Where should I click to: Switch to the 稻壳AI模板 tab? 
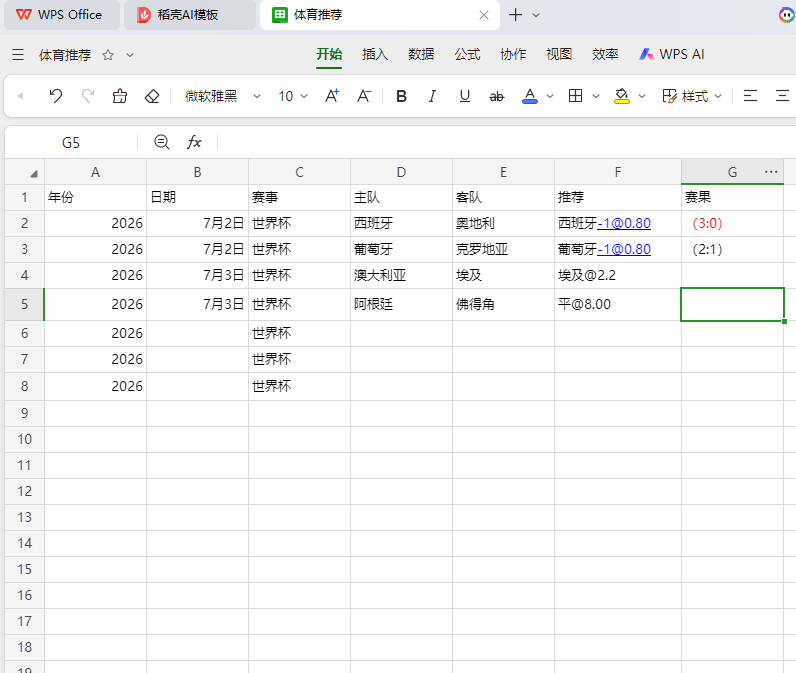pyautogui.click(x=190, y=15)
